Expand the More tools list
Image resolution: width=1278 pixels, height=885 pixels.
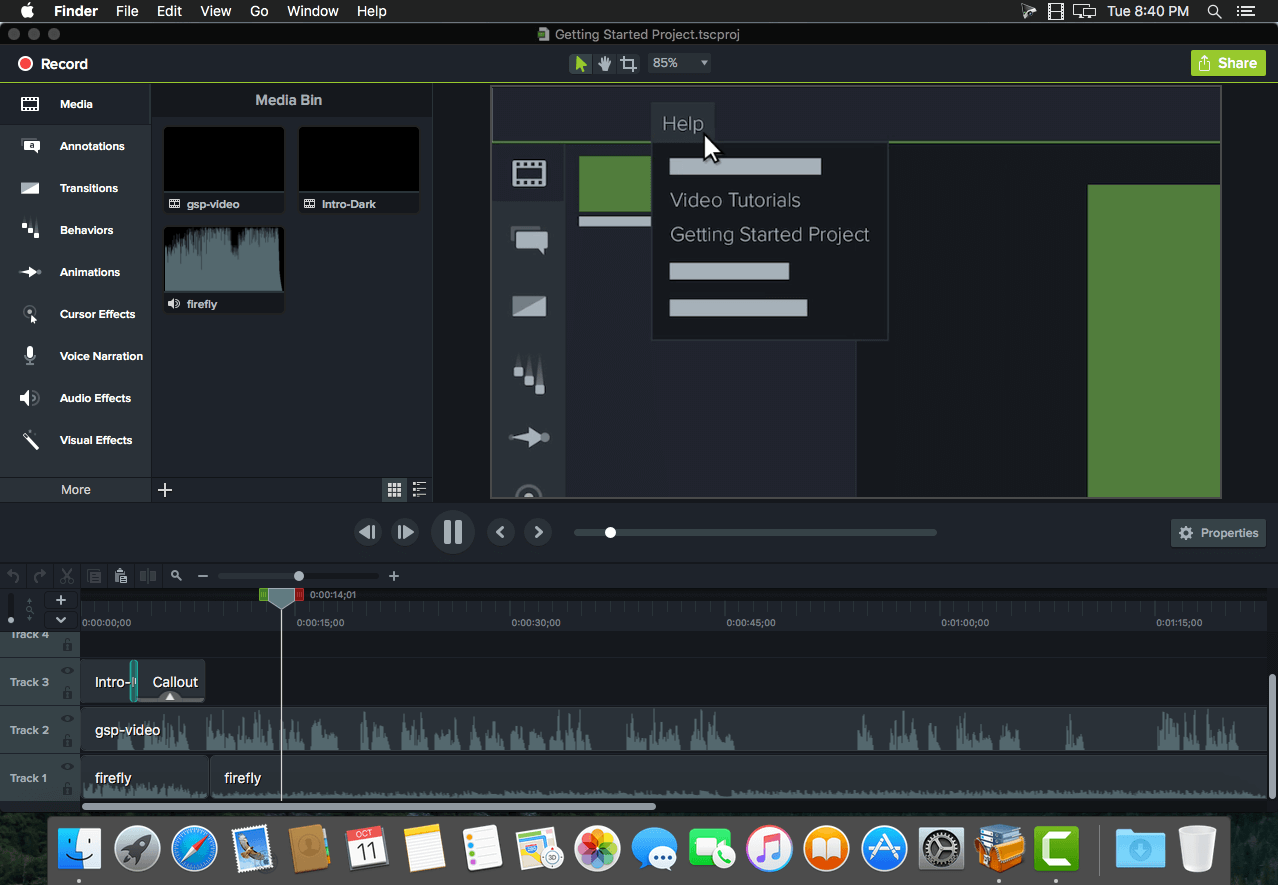[x=75, y=490]
